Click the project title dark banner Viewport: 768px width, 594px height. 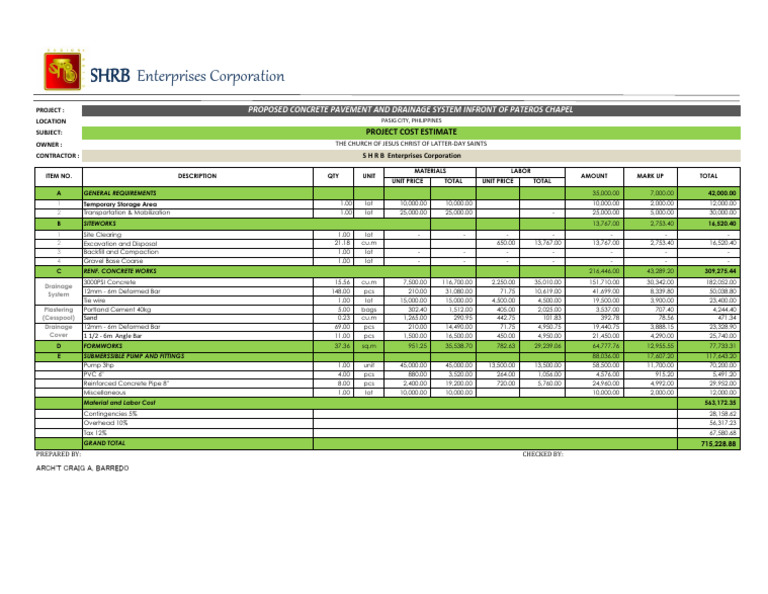[x=410, y=110]
